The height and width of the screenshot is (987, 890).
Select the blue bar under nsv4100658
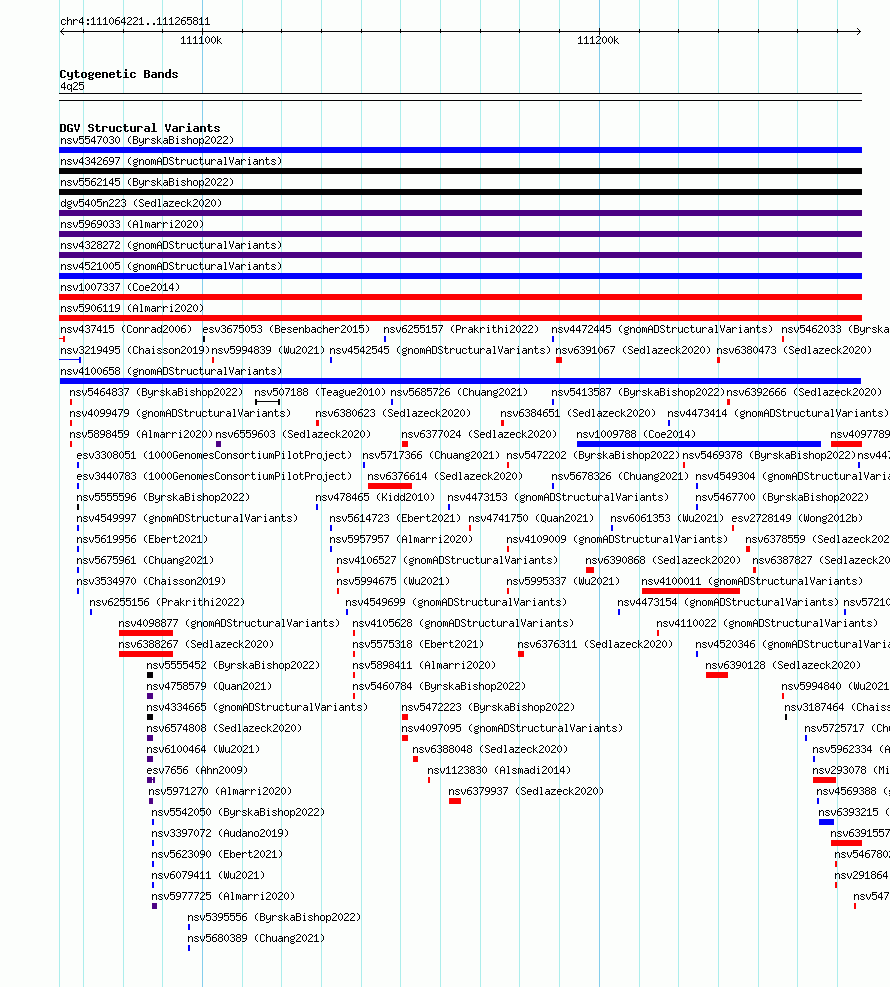[460, 381]
